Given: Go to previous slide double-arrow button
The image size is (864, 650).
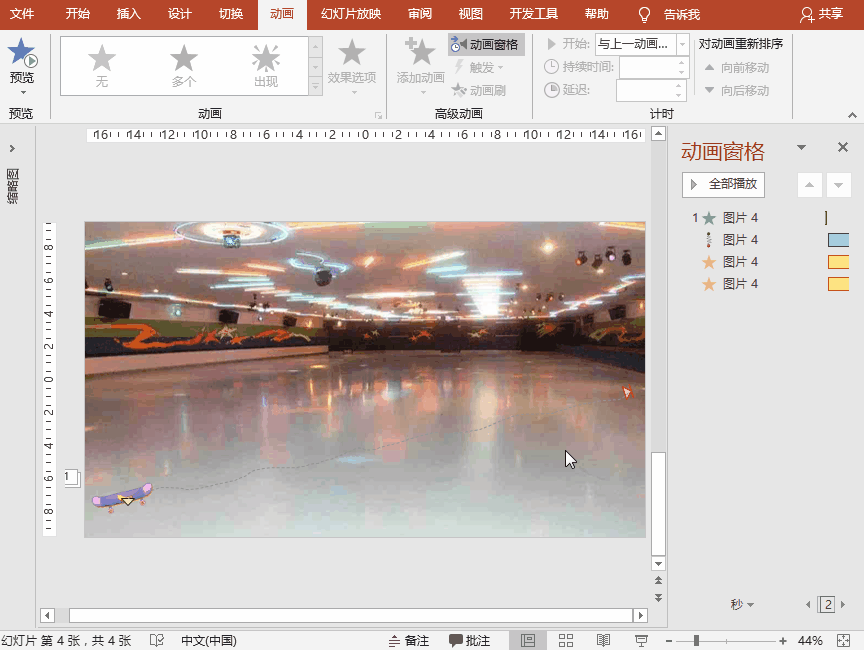Looking at the screenshot, I should click(x=658, y=581).
